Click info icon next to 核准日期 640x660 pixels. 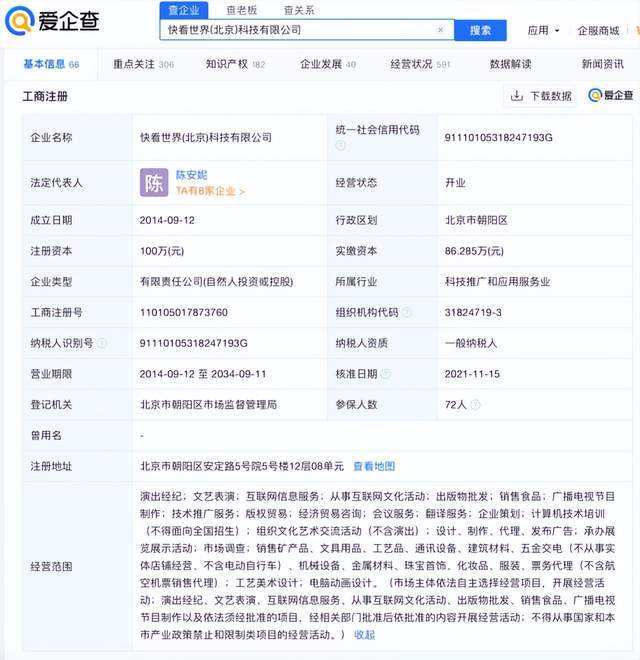386,373
